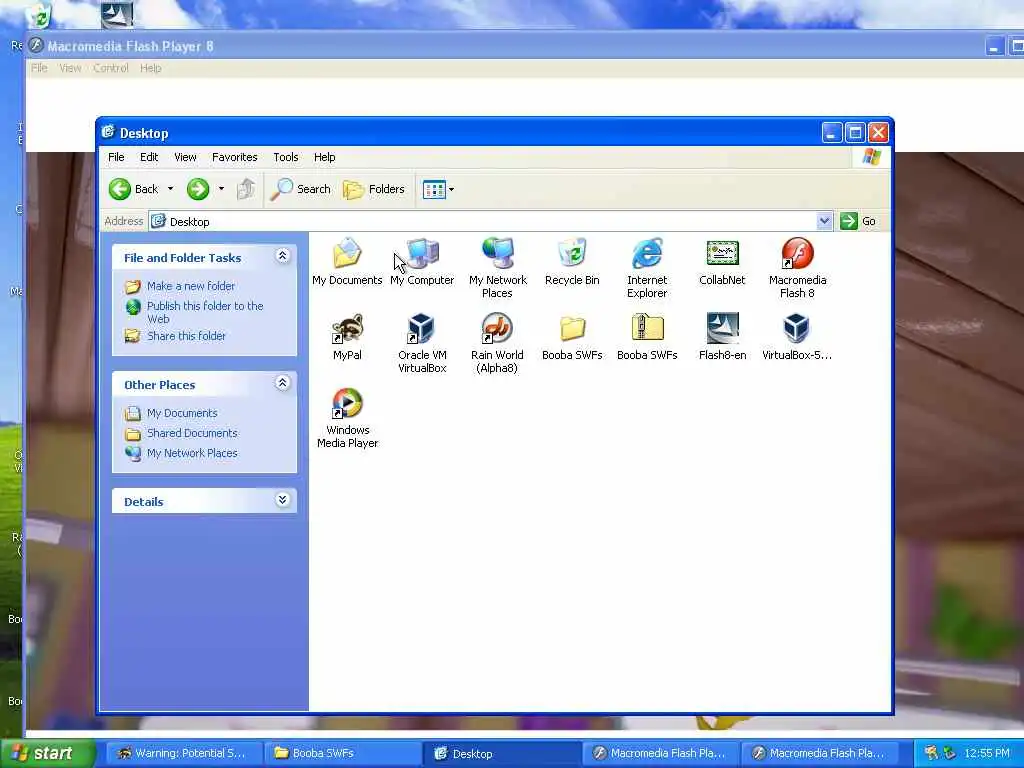Open My Documents in Other Places

click(x=182, y=413)
